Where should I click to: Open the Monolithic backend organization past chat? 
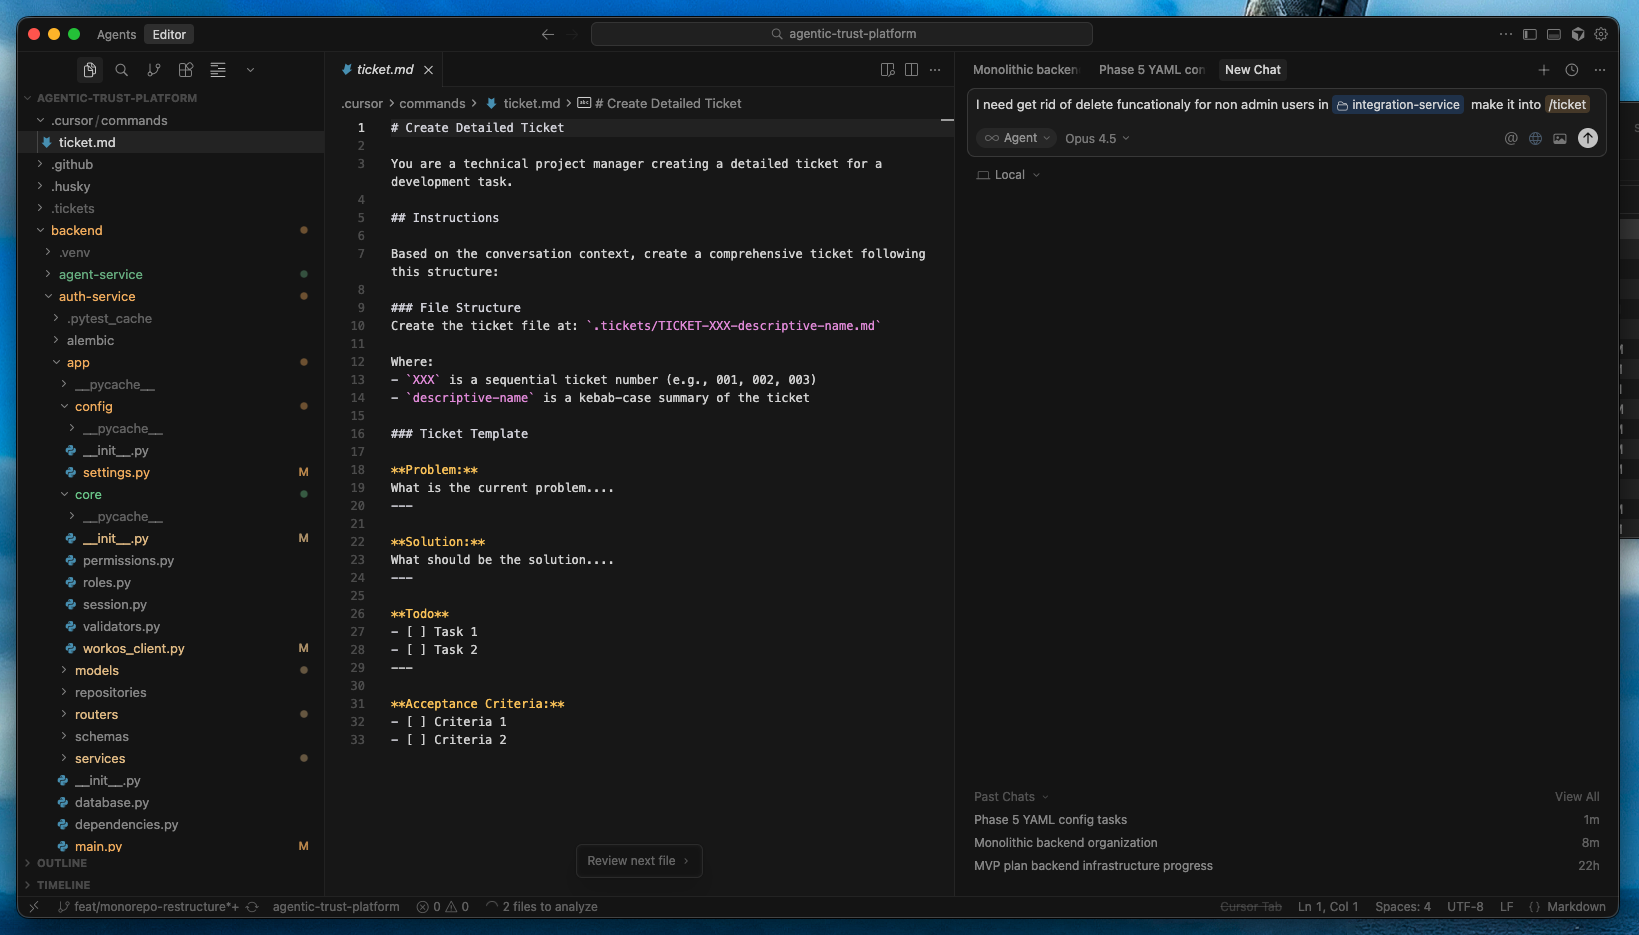click(x=1065, y=842)
